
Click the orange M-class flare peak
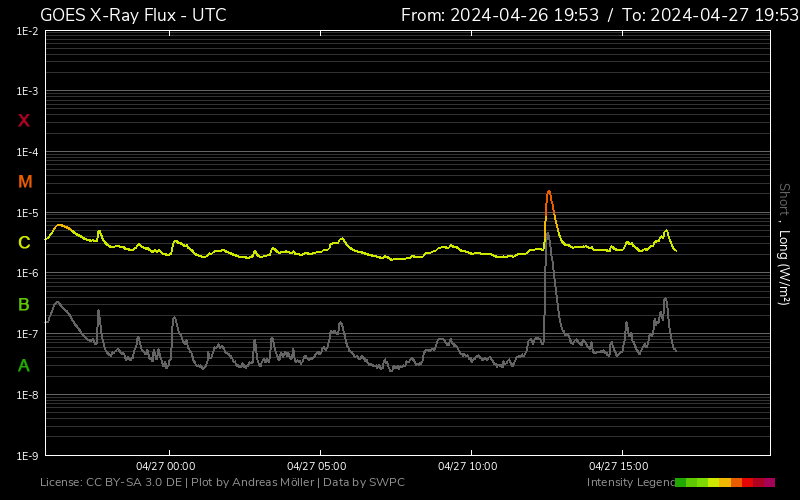click(548, 192)
